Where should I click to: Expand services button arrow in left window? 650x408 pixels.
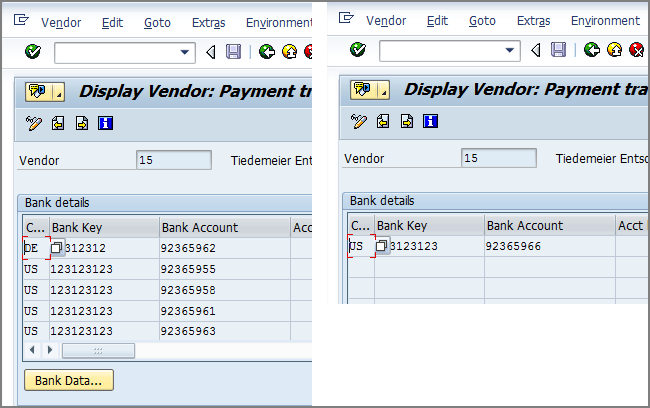(x=59, y=92)
